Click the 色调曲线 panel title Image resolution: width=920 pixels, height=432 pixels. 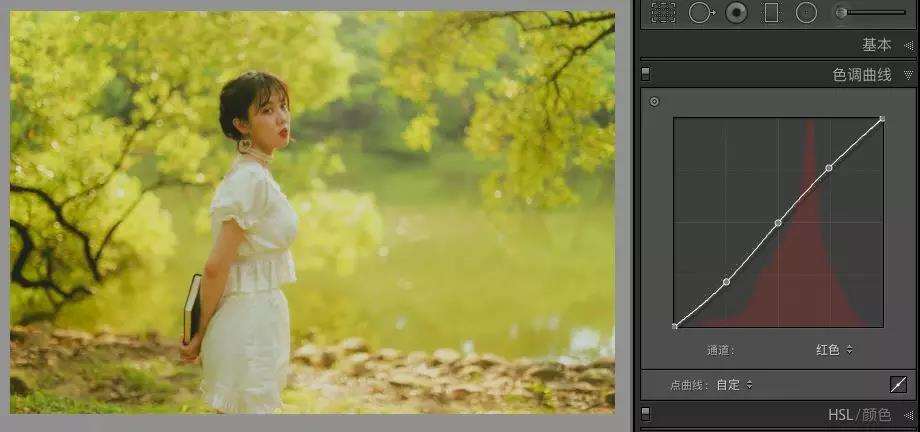(x=861, y=75)
